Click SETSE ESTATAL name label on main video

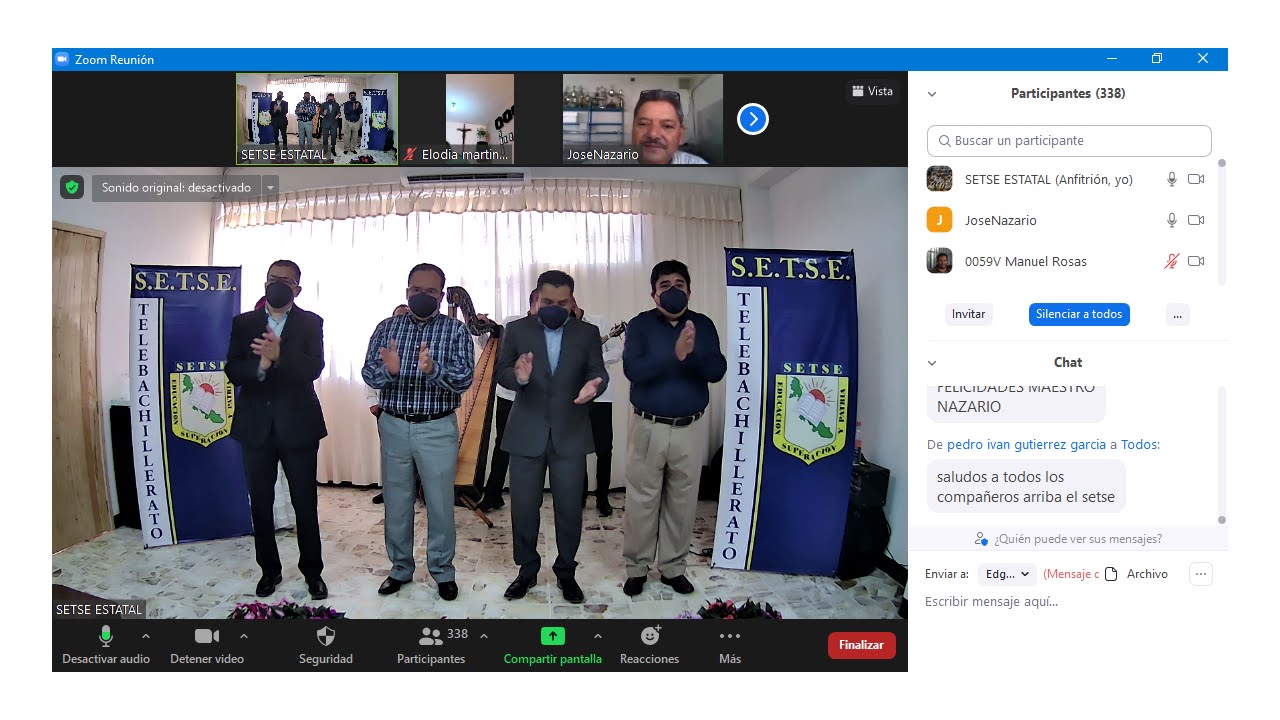[98, 609]
